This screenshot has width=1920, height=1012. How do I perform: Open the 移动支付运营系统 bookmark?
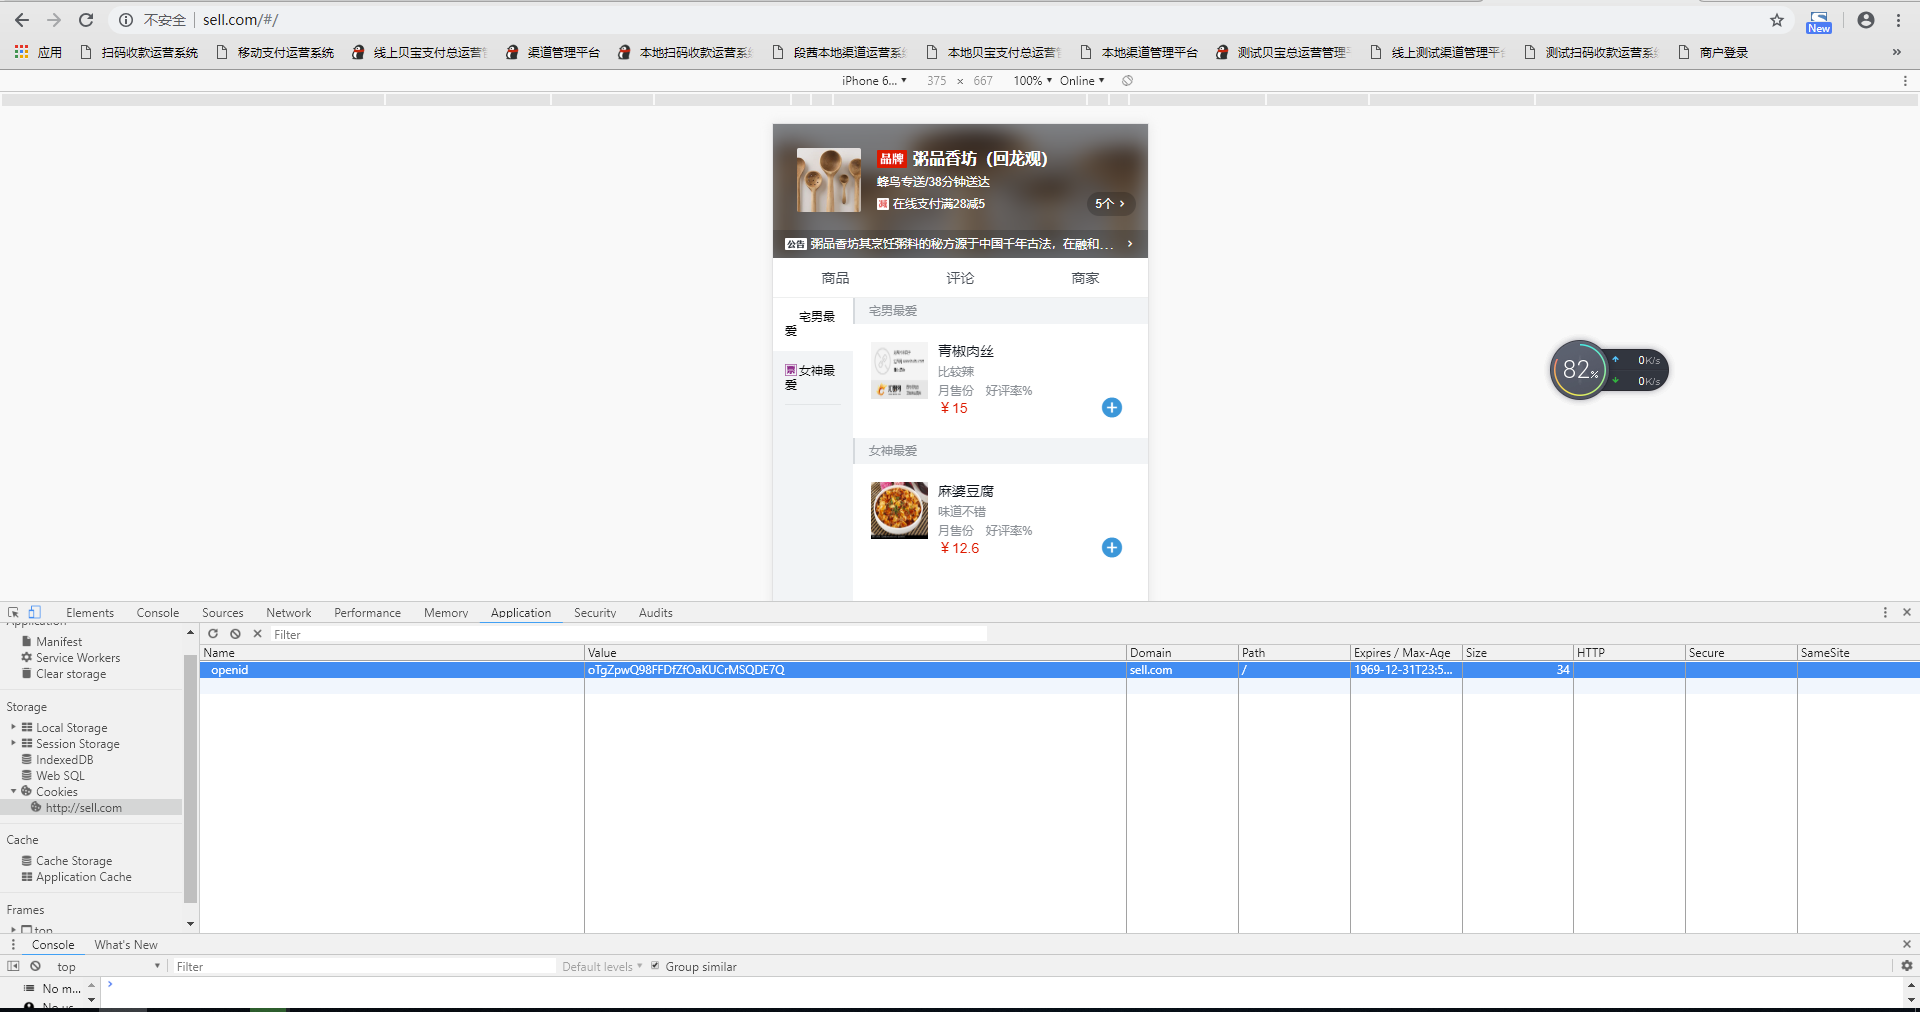275,52
